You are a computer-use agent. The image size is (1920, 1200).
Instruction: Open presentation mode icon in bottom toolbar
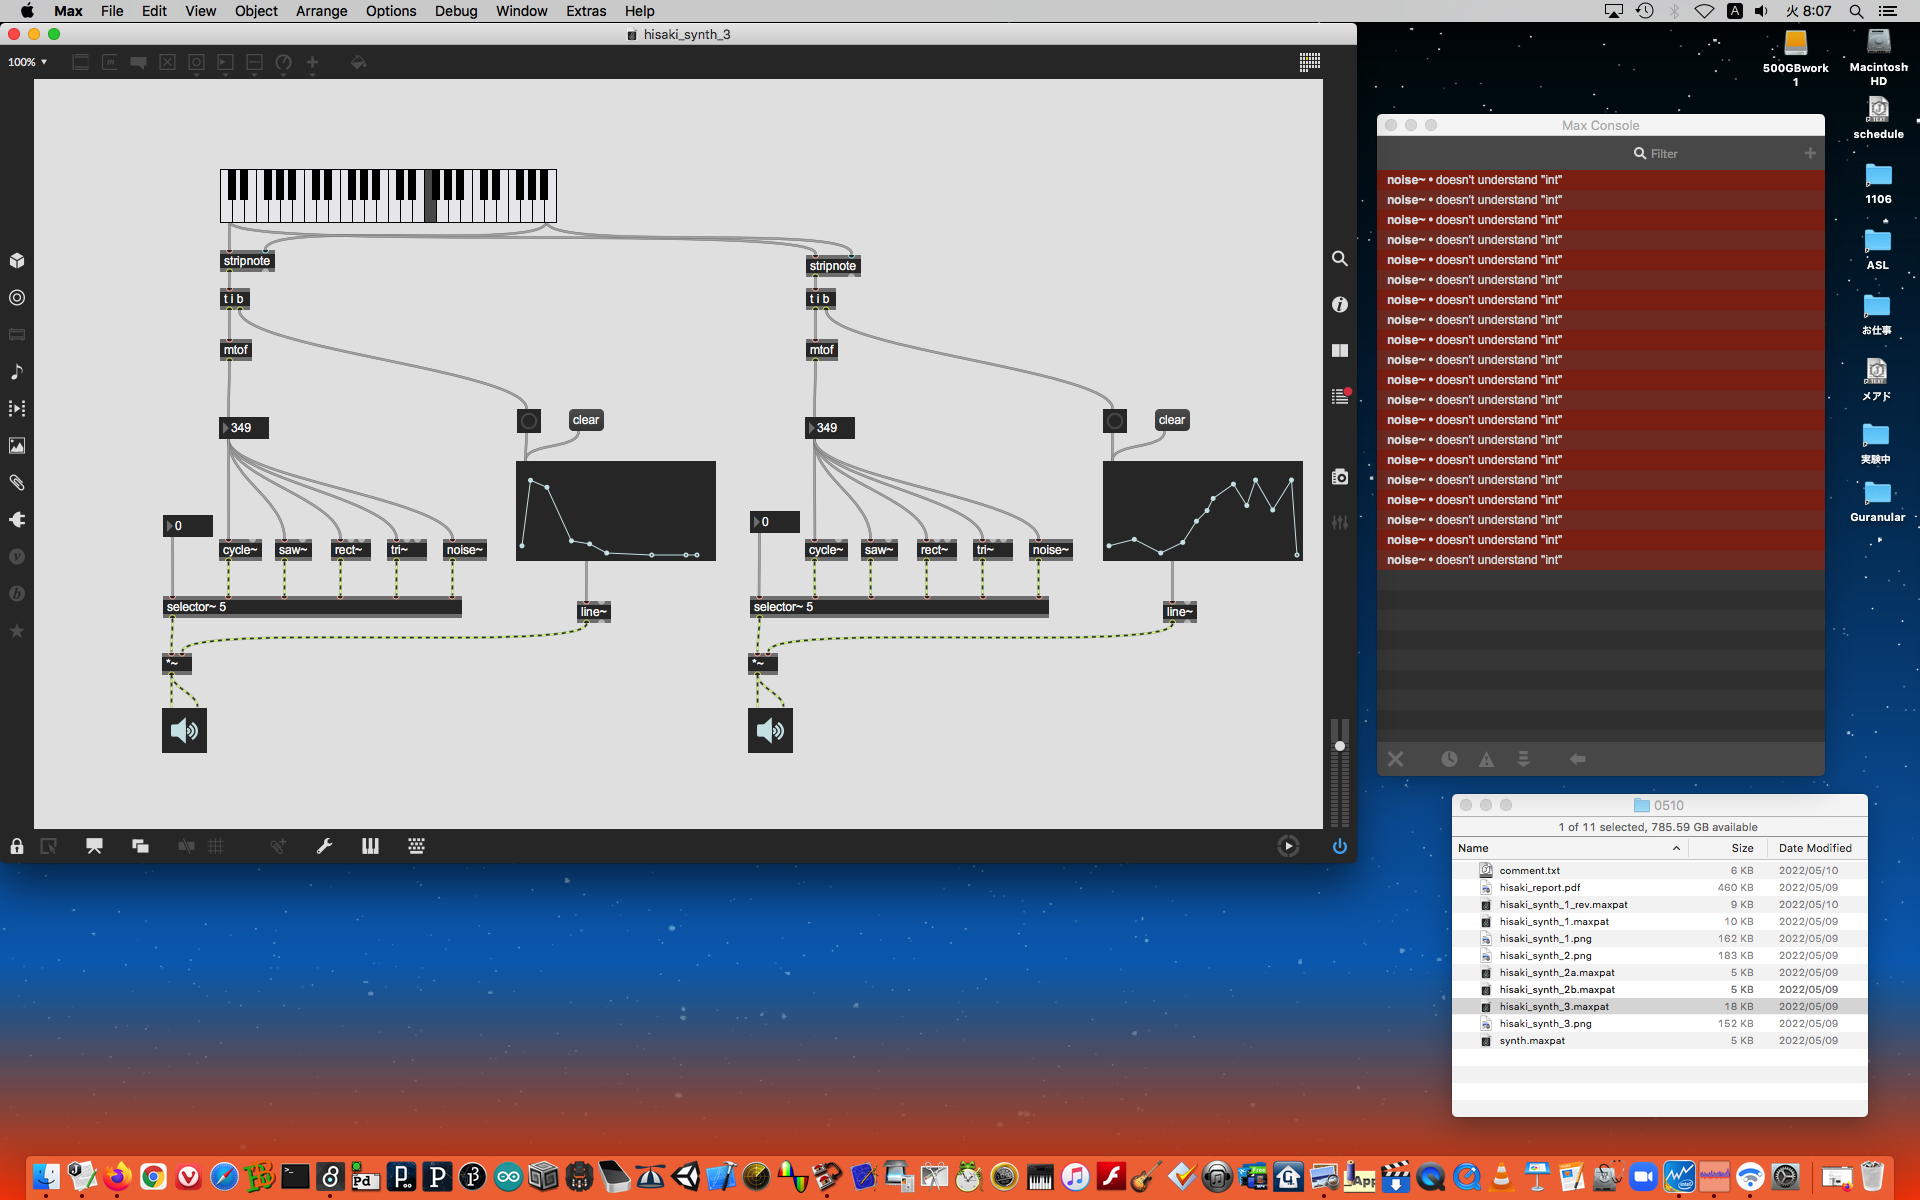[x=94, y=846]
